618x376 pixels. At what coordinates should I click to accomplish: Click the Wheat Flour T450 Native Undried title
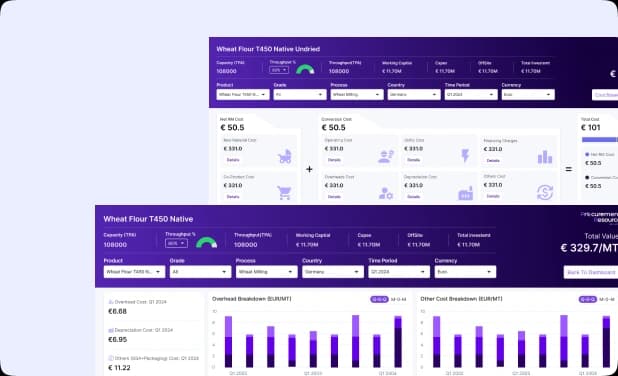point(268,49)
